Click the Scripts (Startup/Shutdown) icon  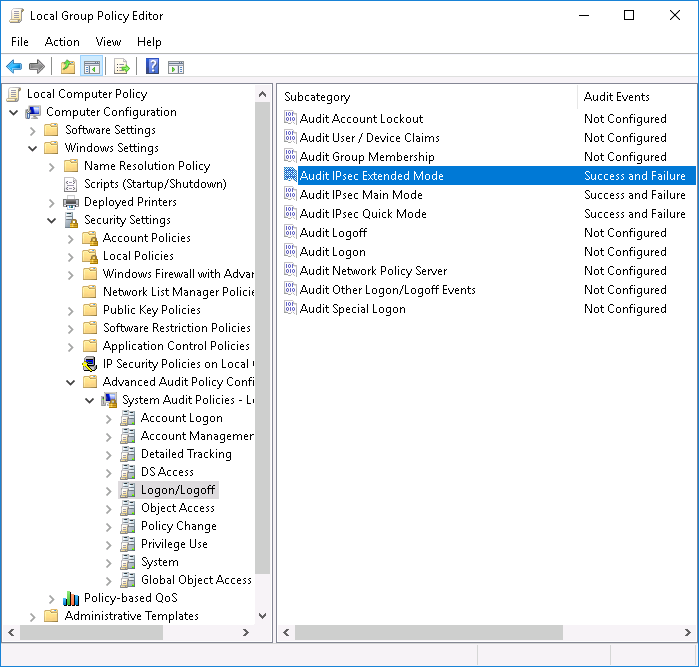[x=71, y=184]
